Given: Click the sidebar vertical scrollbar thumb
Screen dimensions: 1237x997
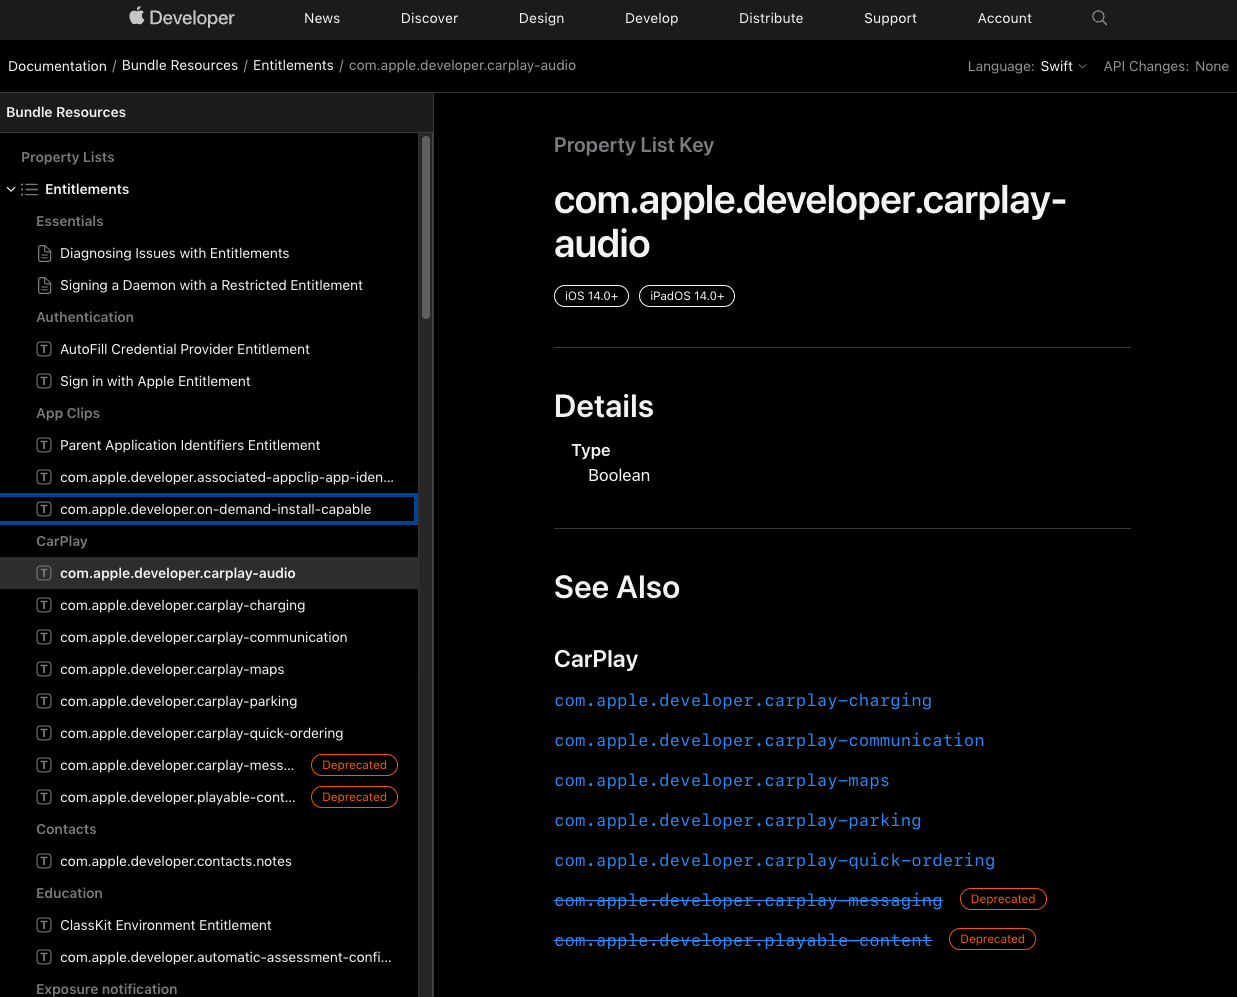Looking at the screenshot, I should [x=426, y=228].
